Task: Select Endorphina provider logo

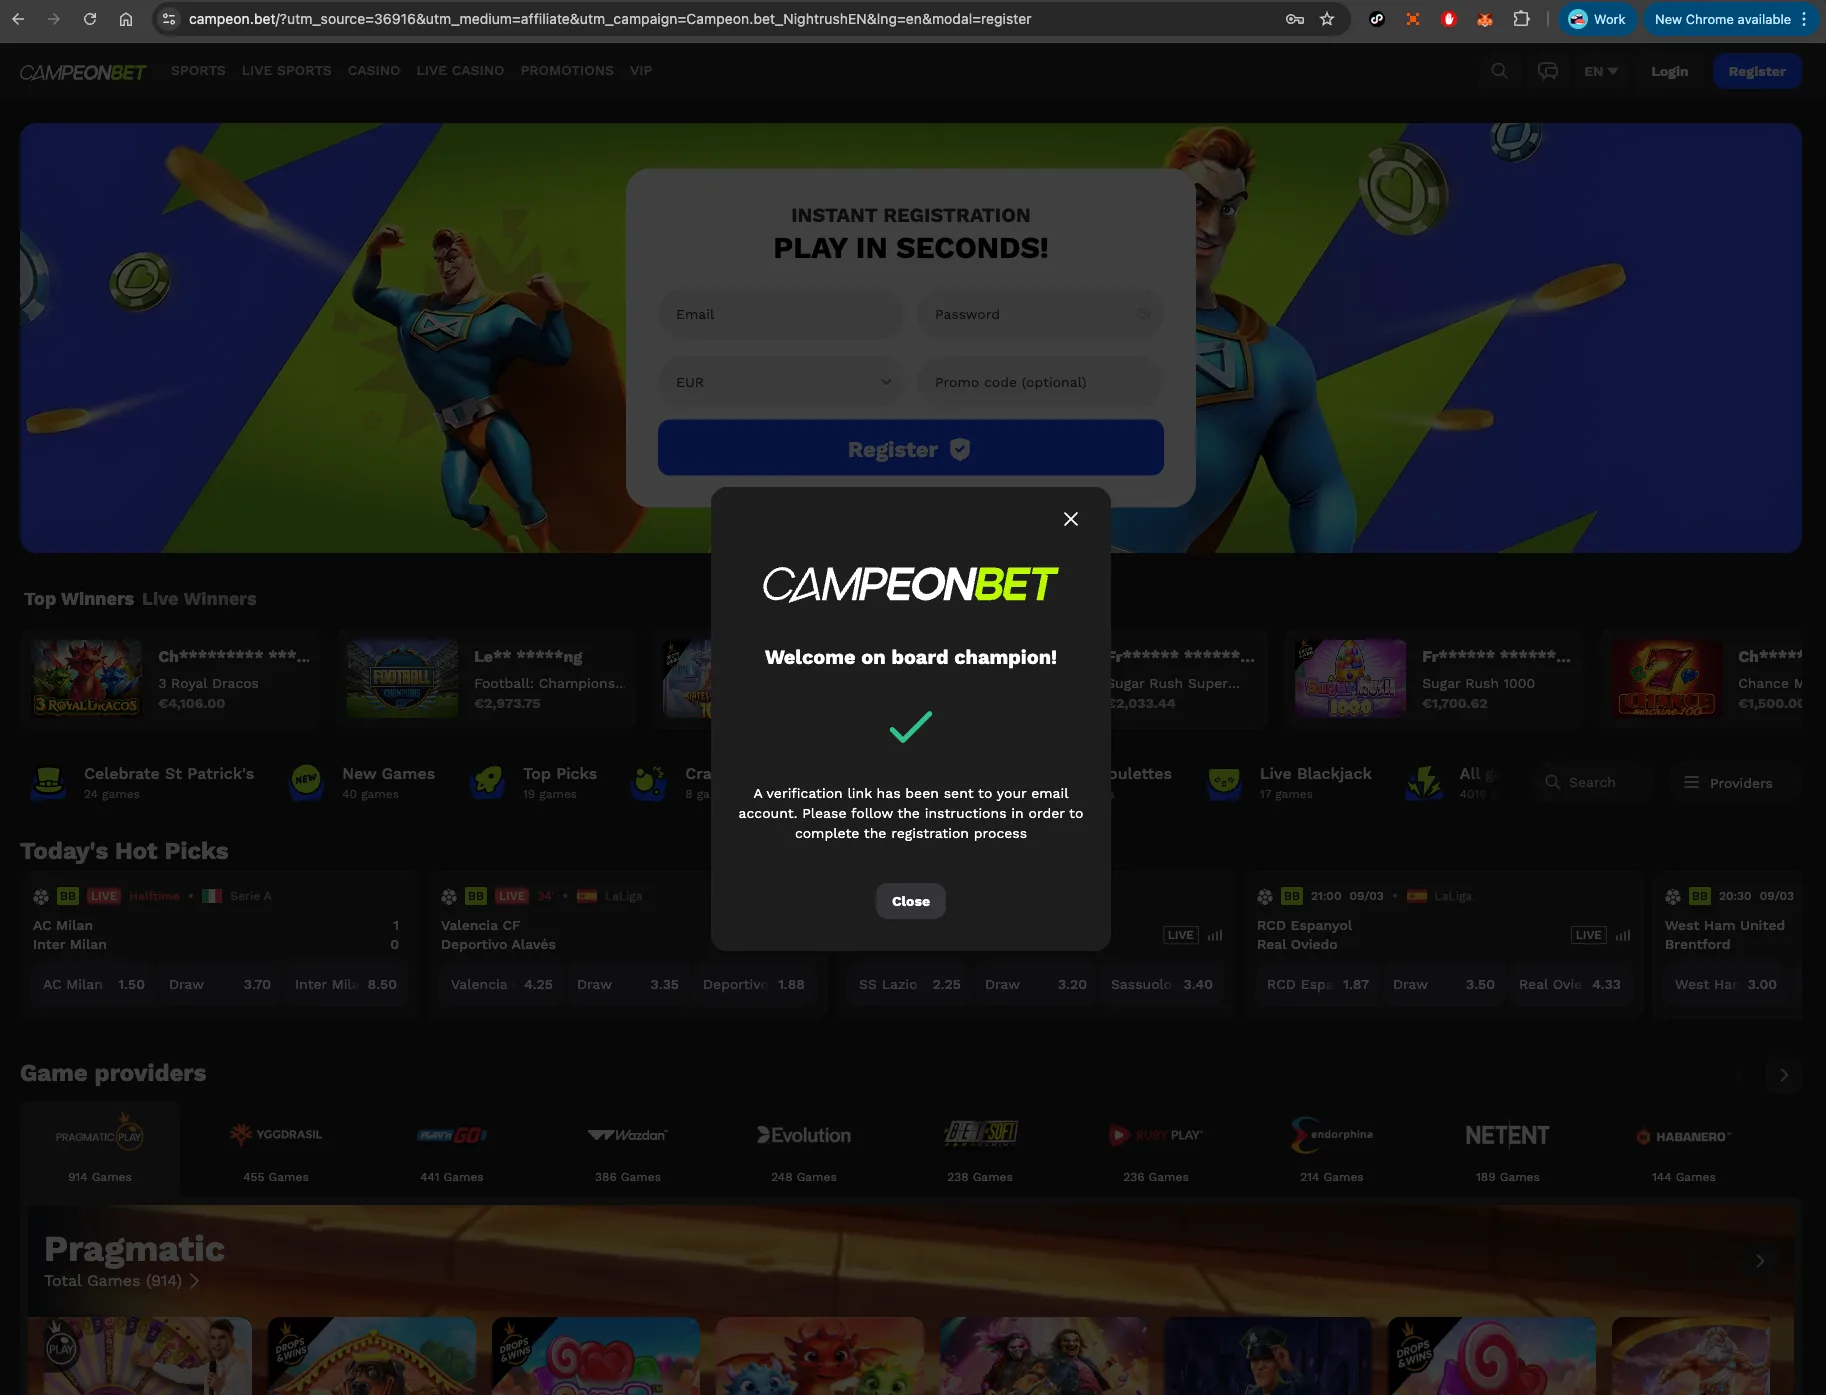Action: (x=1332, y=1135)
